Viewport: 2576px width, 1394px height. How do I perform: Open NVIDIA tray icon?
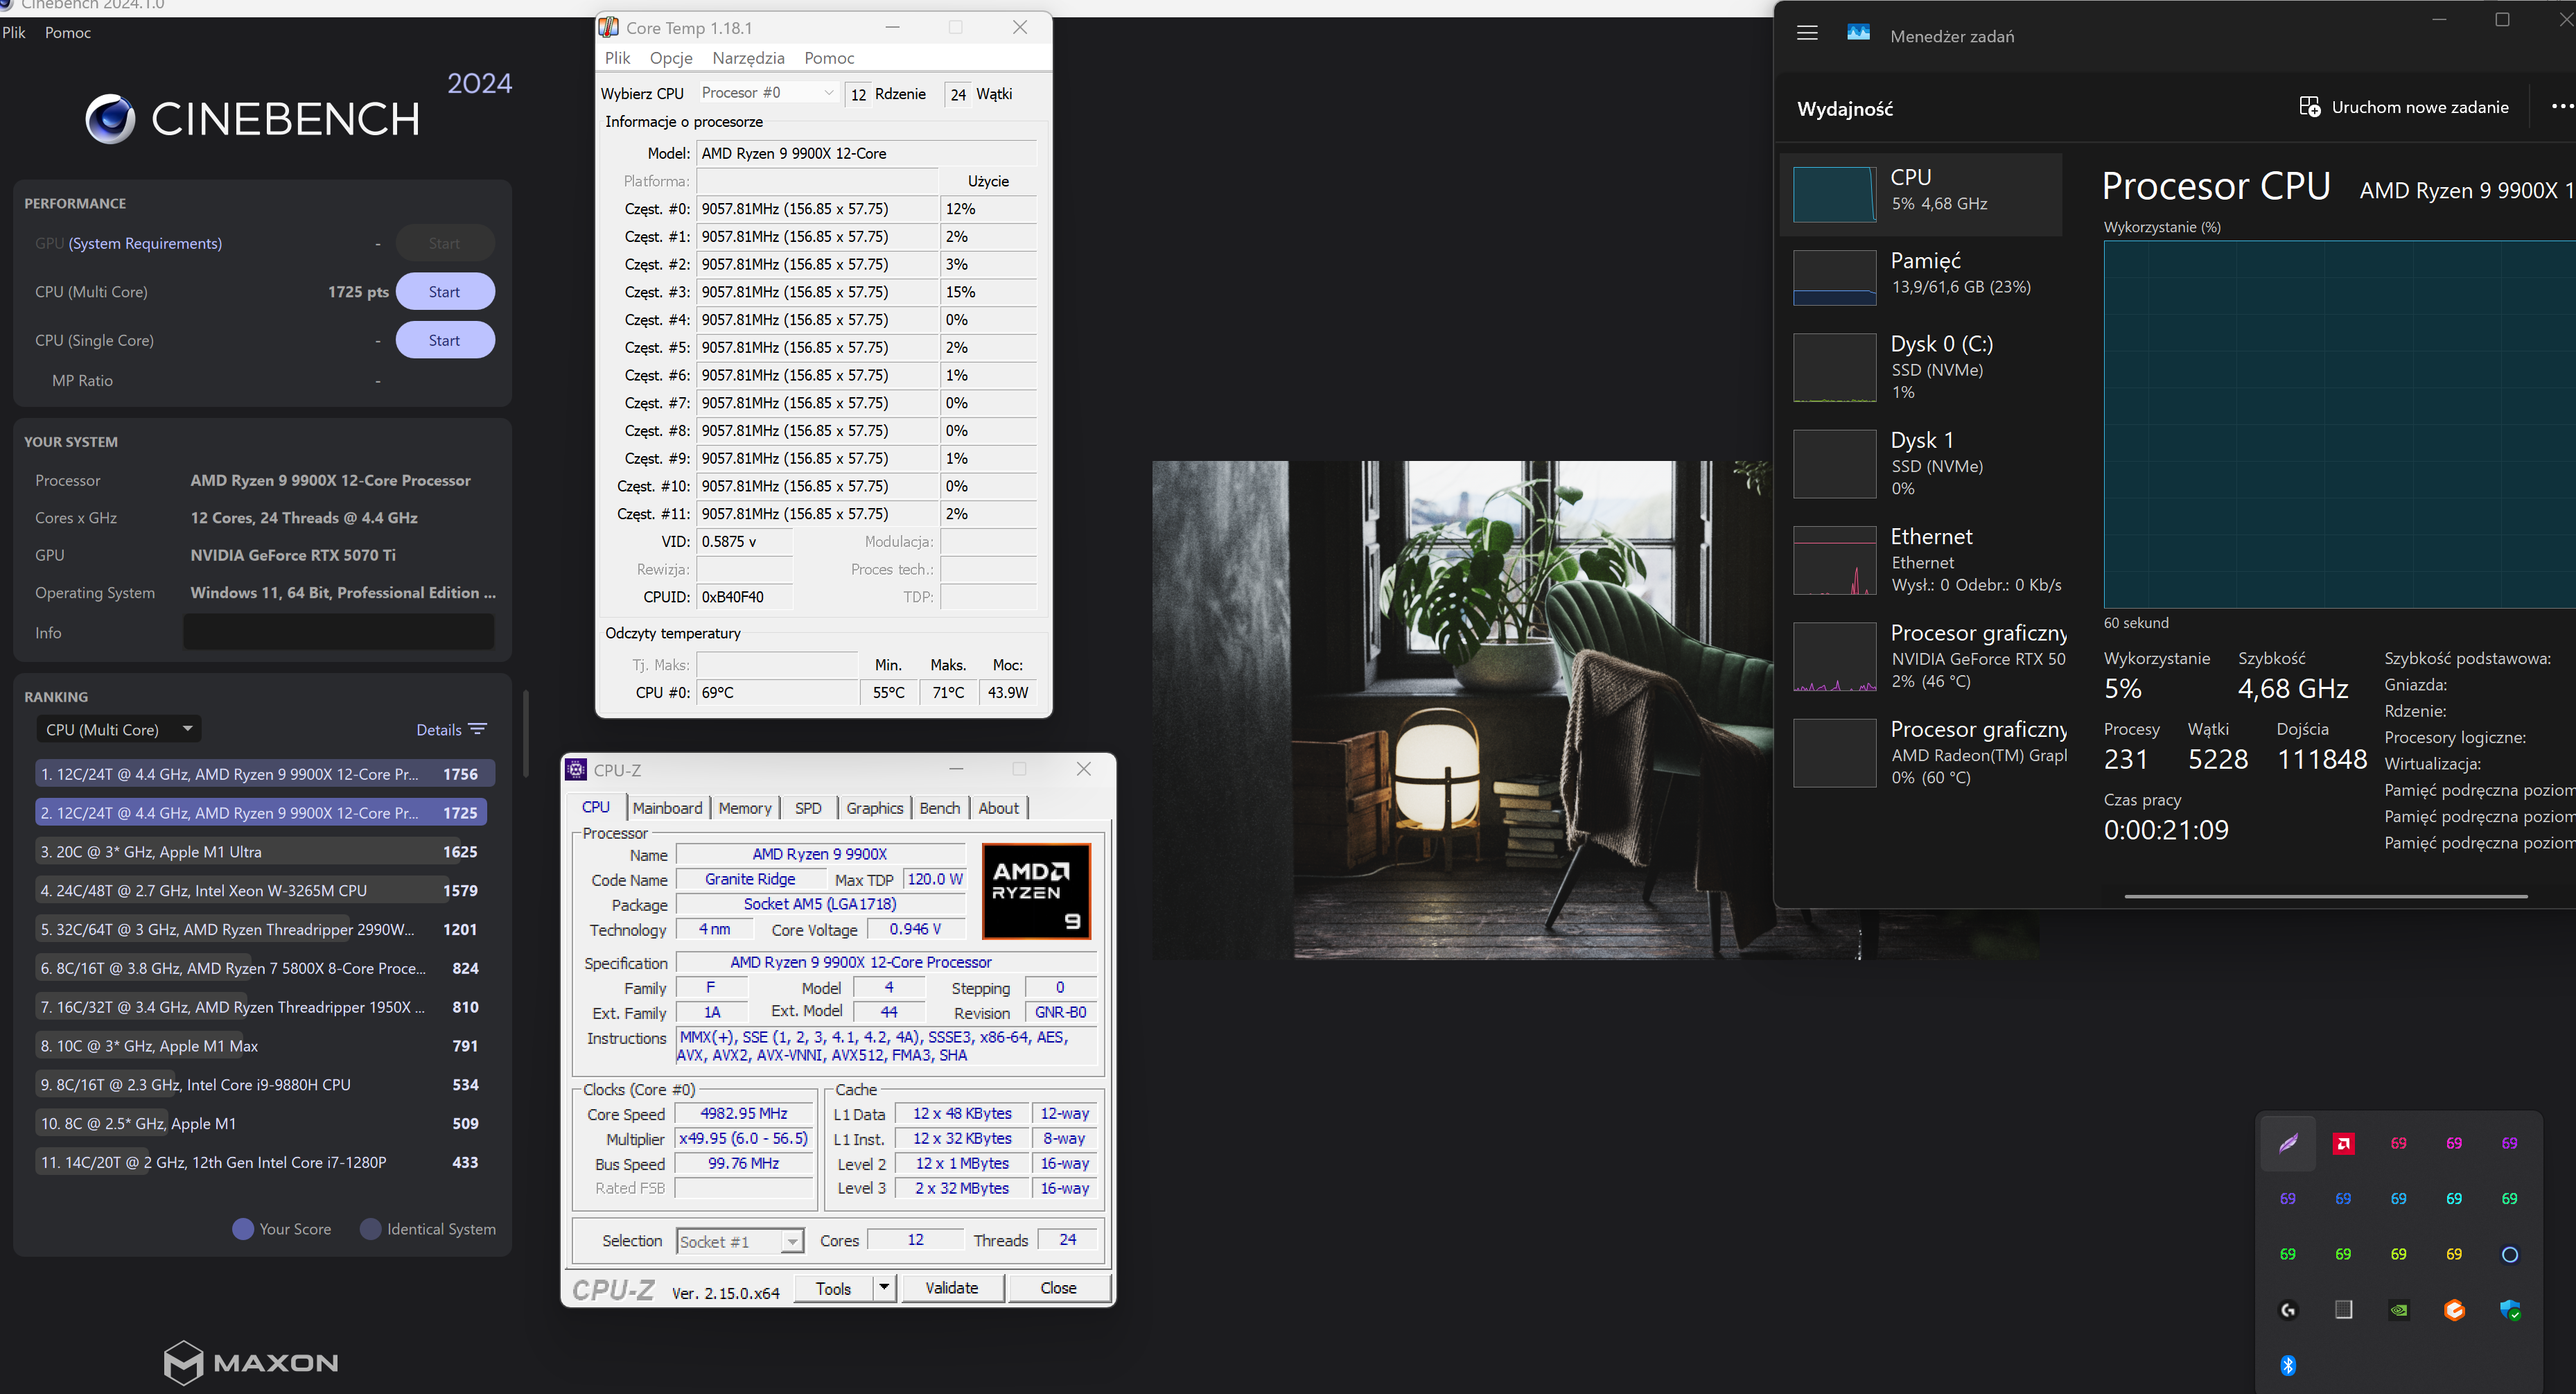(2398, 1310)
